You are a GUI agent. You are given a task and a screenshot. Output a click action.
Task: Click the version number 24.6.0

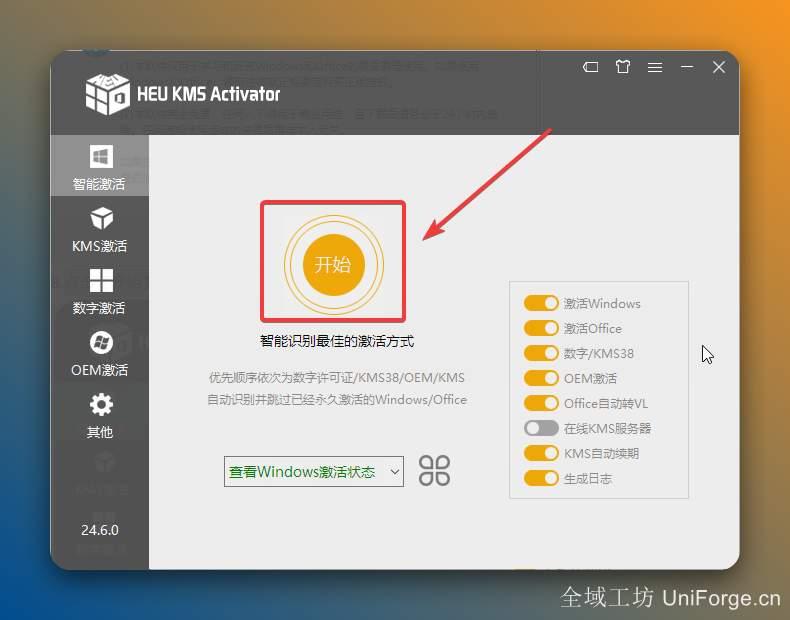tap(100, 530)
